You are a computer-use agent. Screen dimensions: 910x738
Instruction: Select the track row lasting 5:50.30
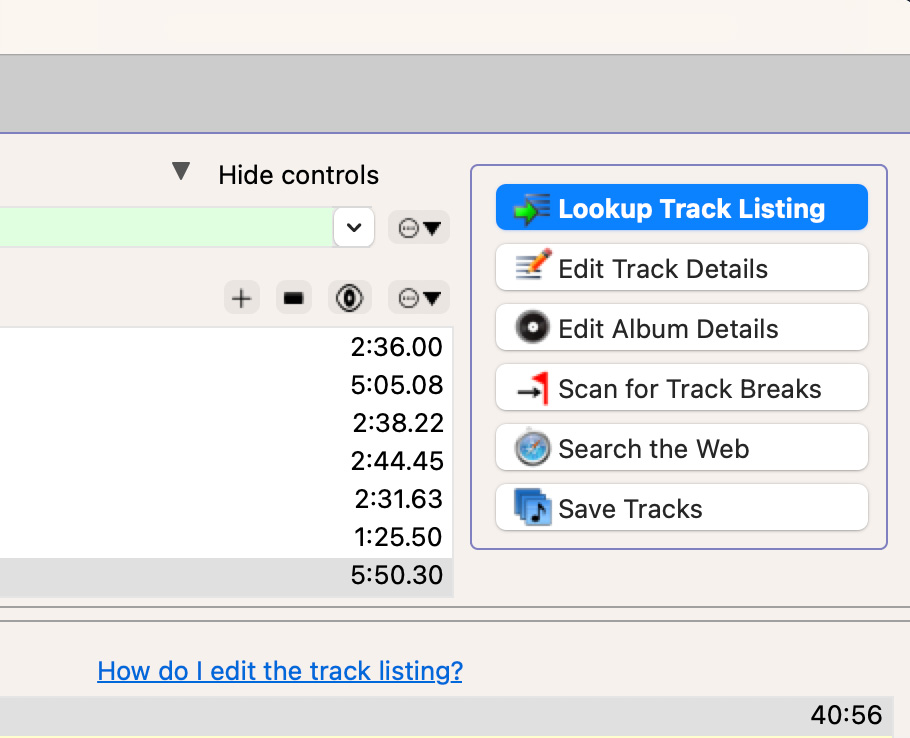click(x=225, y=575)
